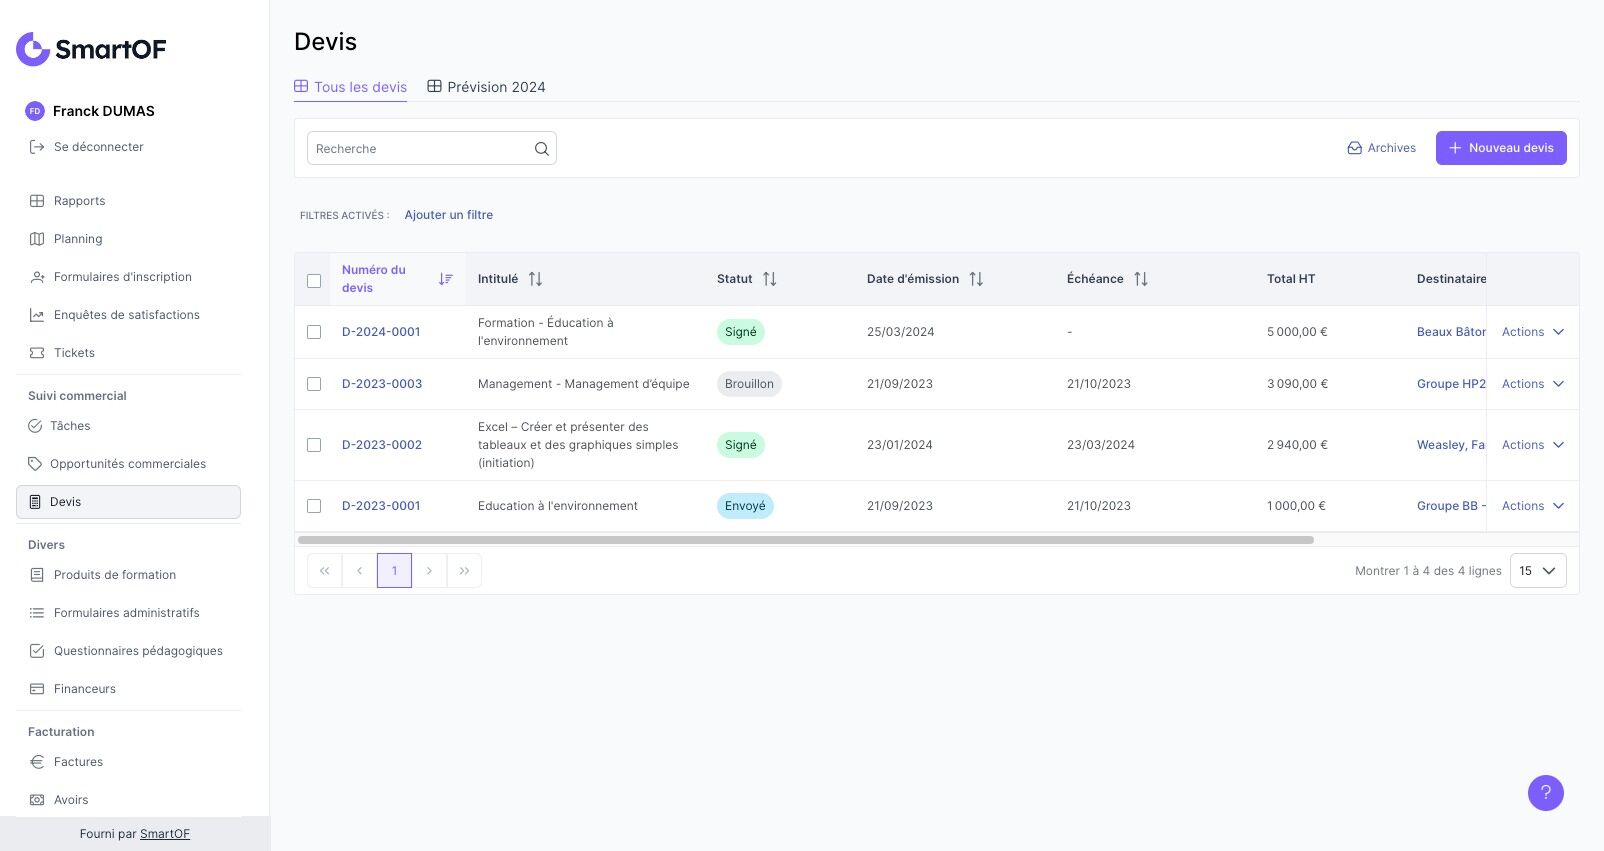Select the D-2023-0001 row checkbox
Image resolution: width=1604 pixels, height=851 pixels.
tap(314, 506)
